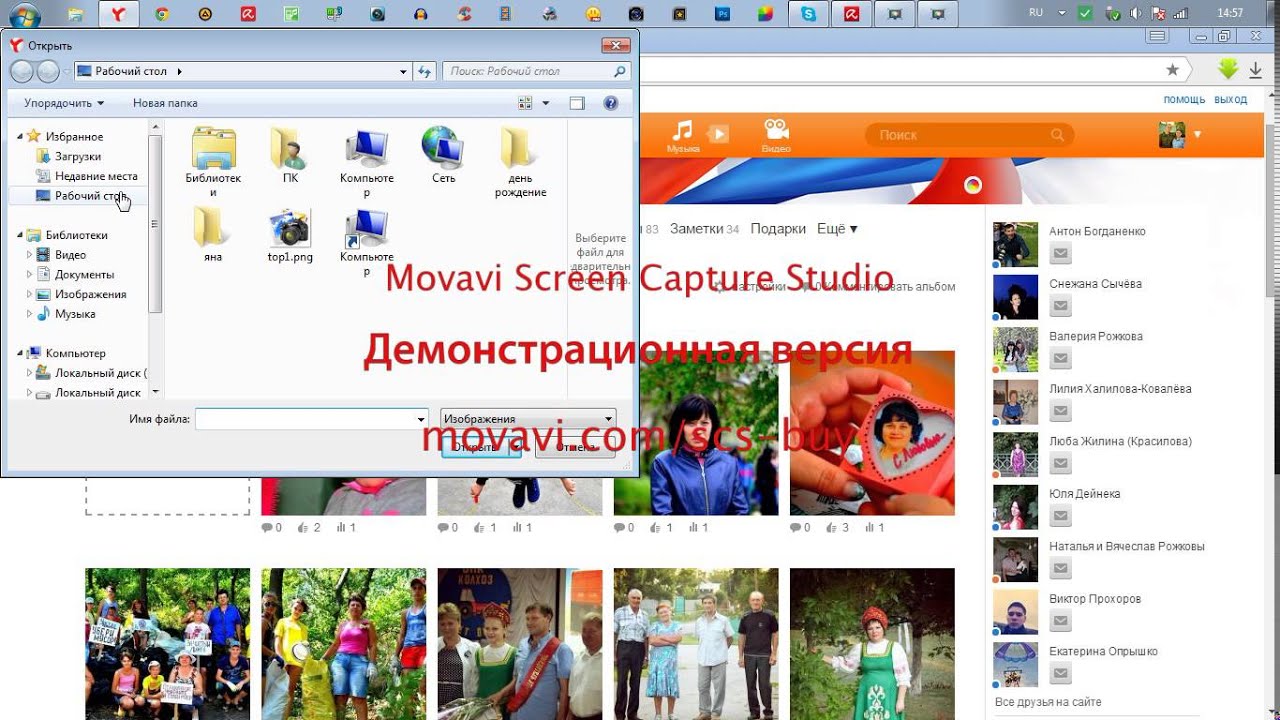
Task: Click the Отмена button
Action: [576, 447]
